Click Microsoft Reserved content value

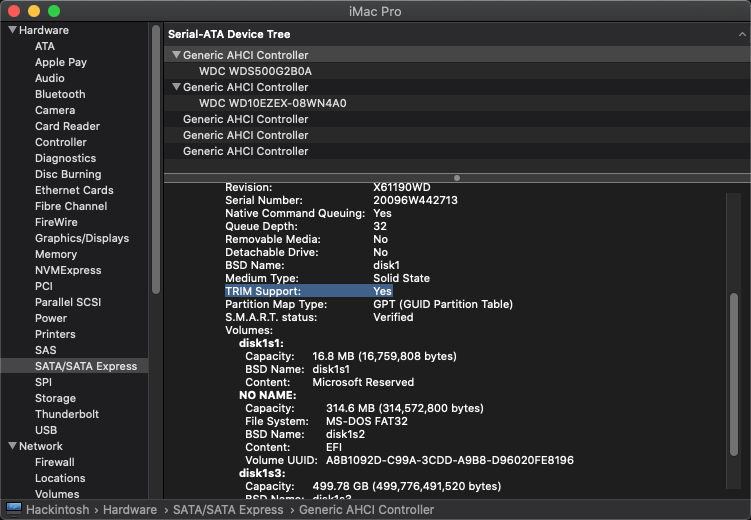363,382
